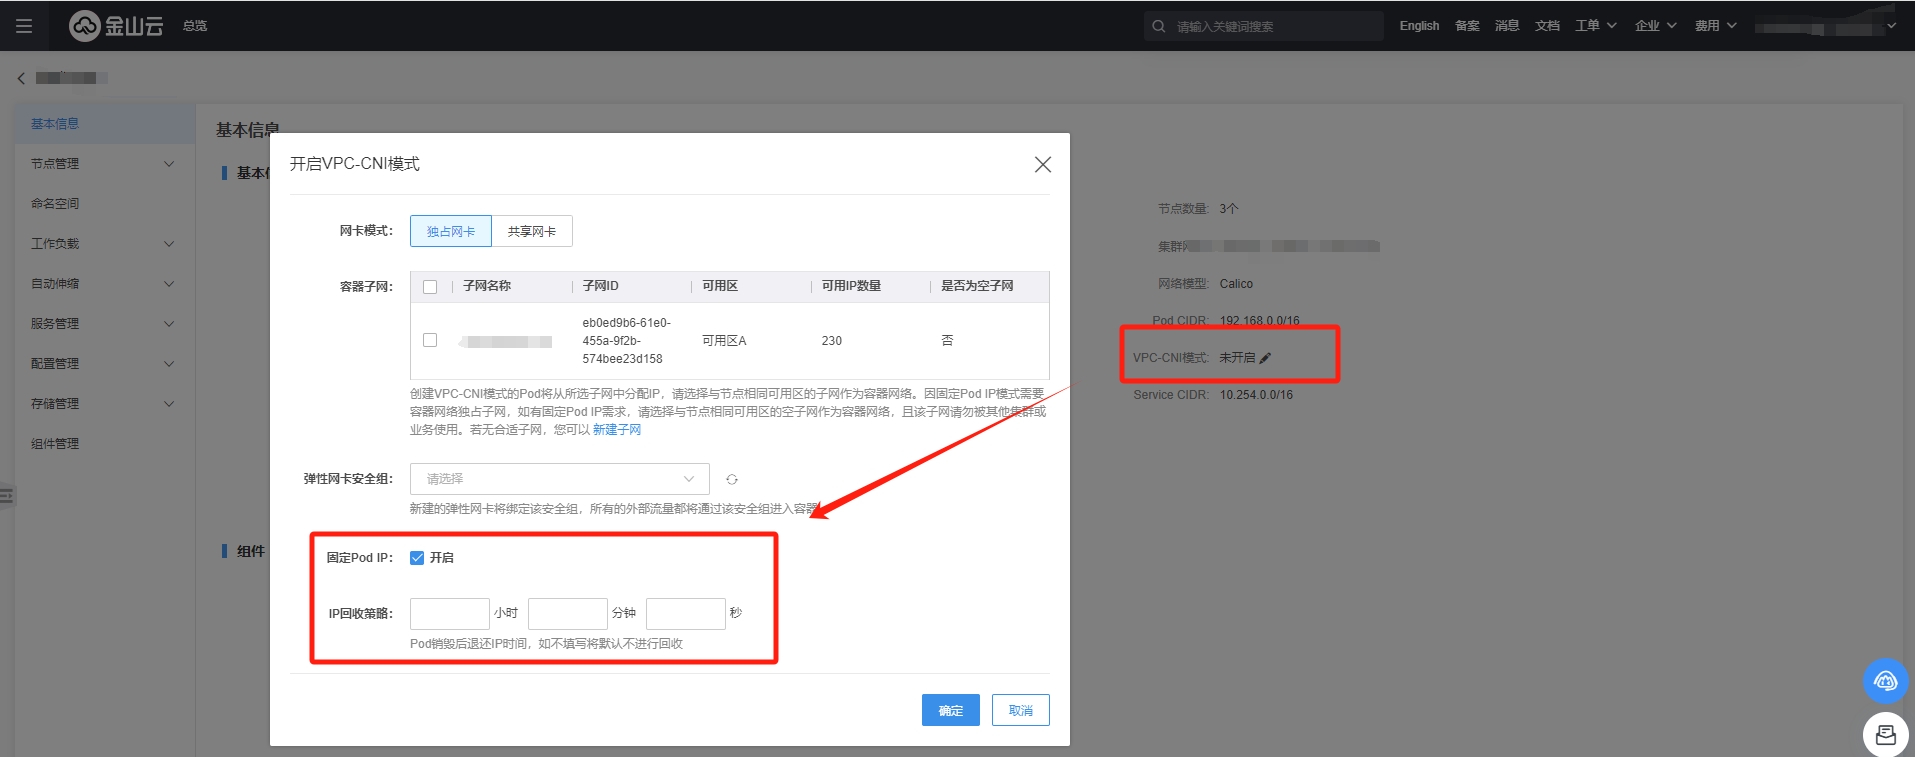Check the select-all checkbox in subnet table header
Image resolution: width=1915 pixels, height=757 pixels.
[x=430, y=287]
